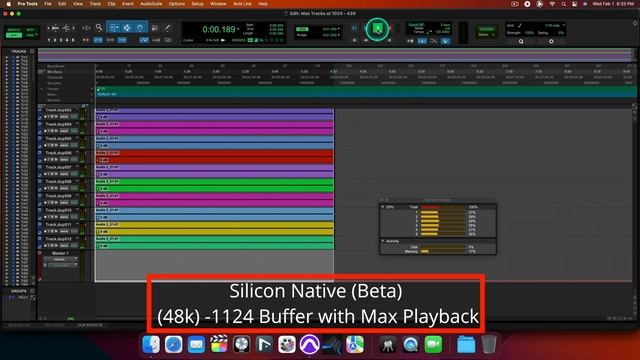Click main counter 0:00.189 display
Image resolution: width=640 pixels, height=360 pixels.
click(219, 29)
